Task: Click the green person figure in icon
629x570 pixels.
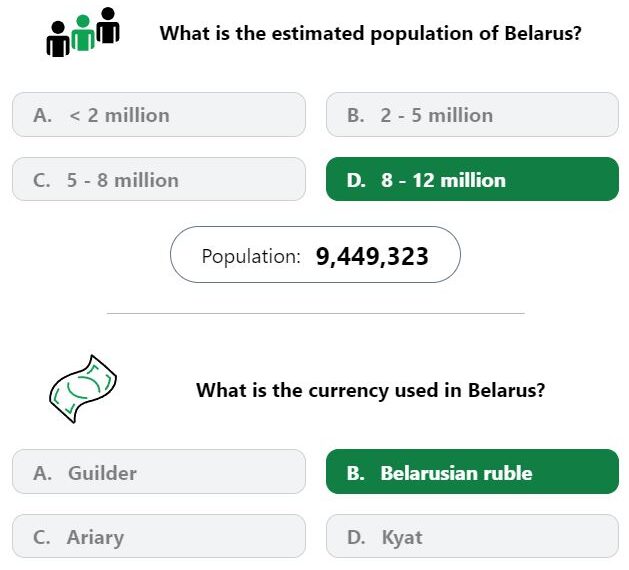Action: (x=83, y=33)
